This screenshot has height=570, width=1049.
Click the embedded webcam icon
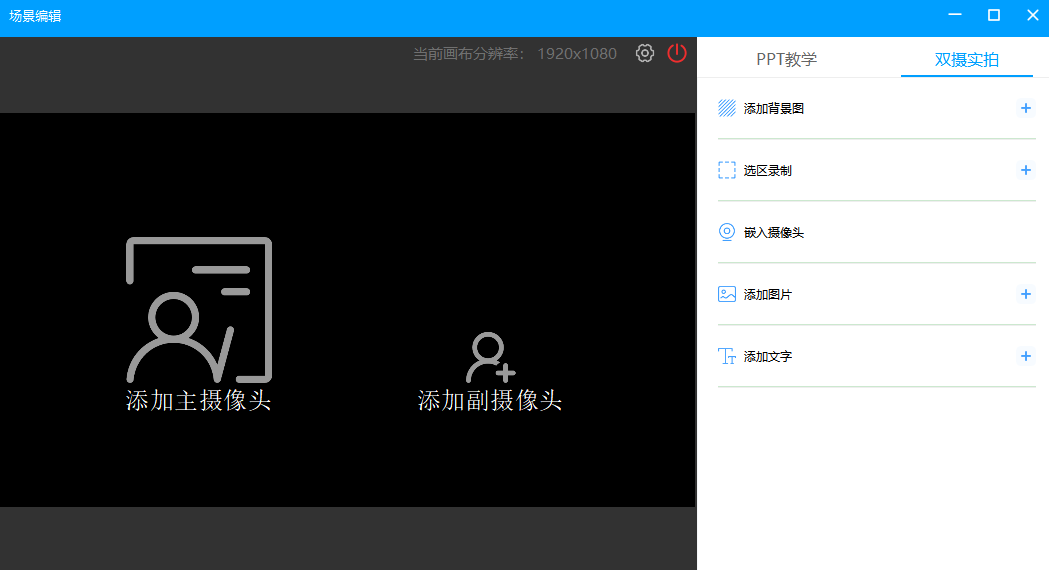click(x=727, y=232)
